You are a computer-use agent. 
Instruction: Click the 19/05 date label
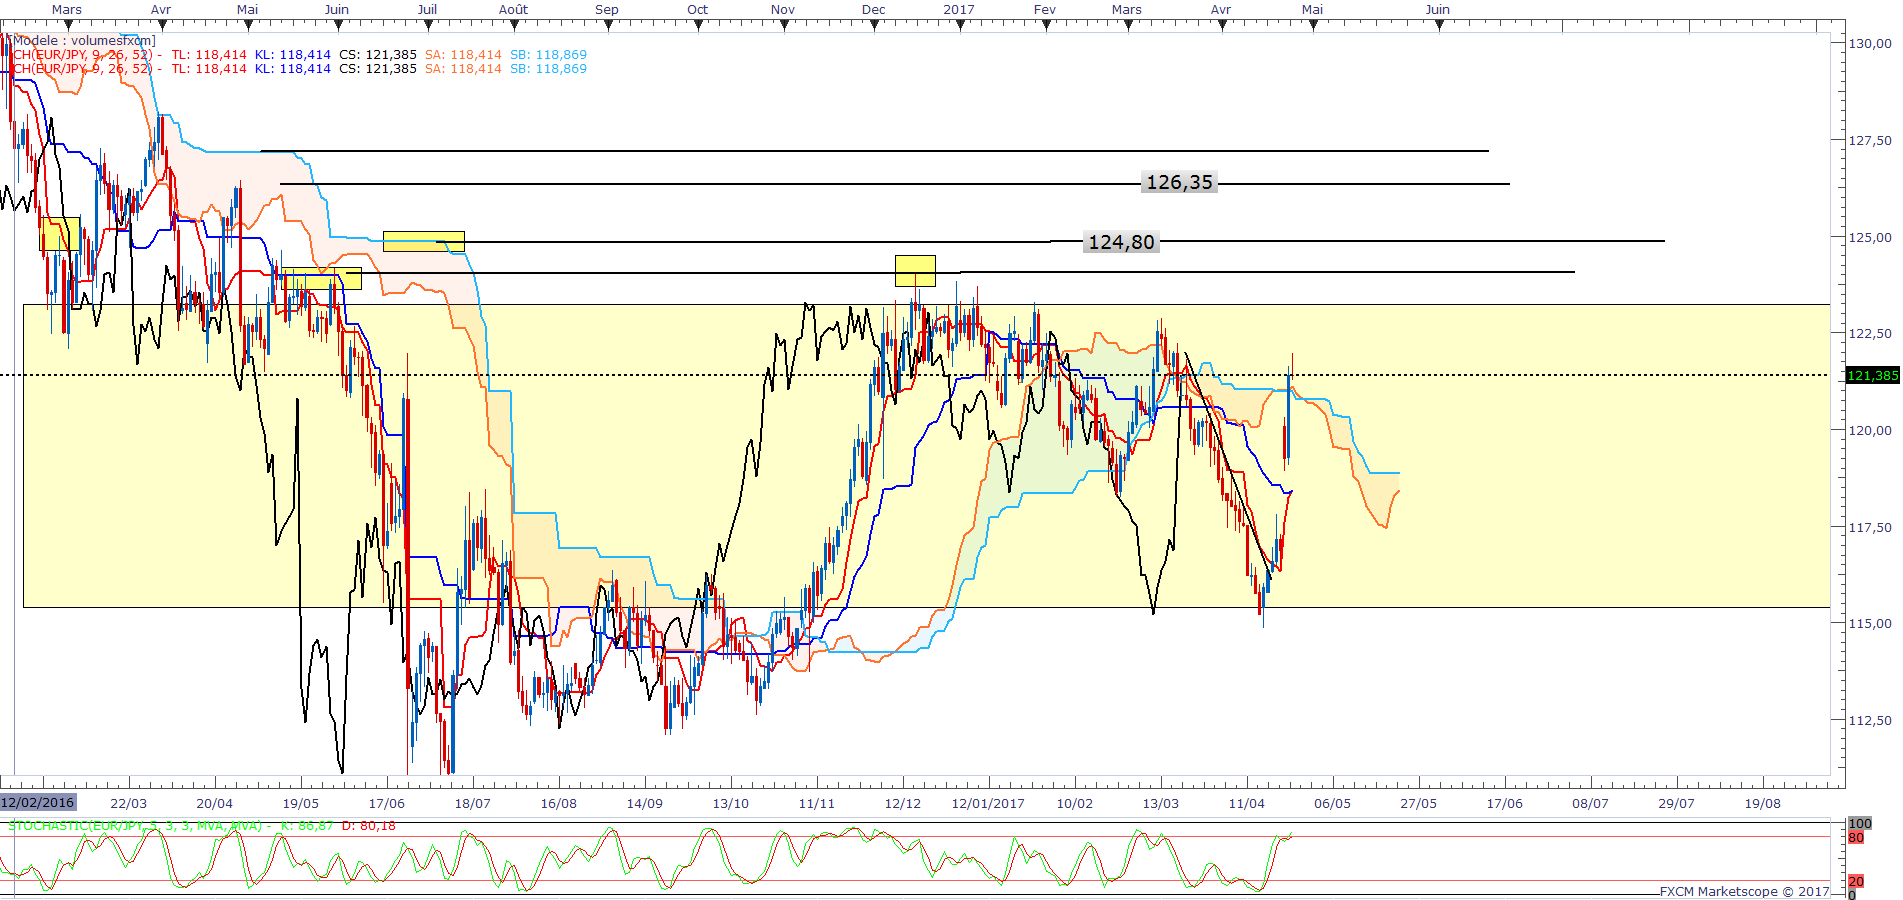coord(300,804)
